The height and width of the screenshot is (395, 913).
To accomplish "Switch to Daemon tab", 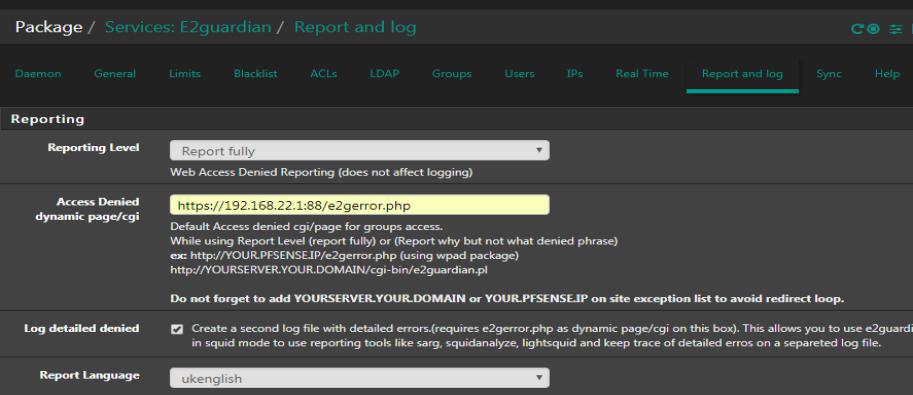I will click(38, 74).
